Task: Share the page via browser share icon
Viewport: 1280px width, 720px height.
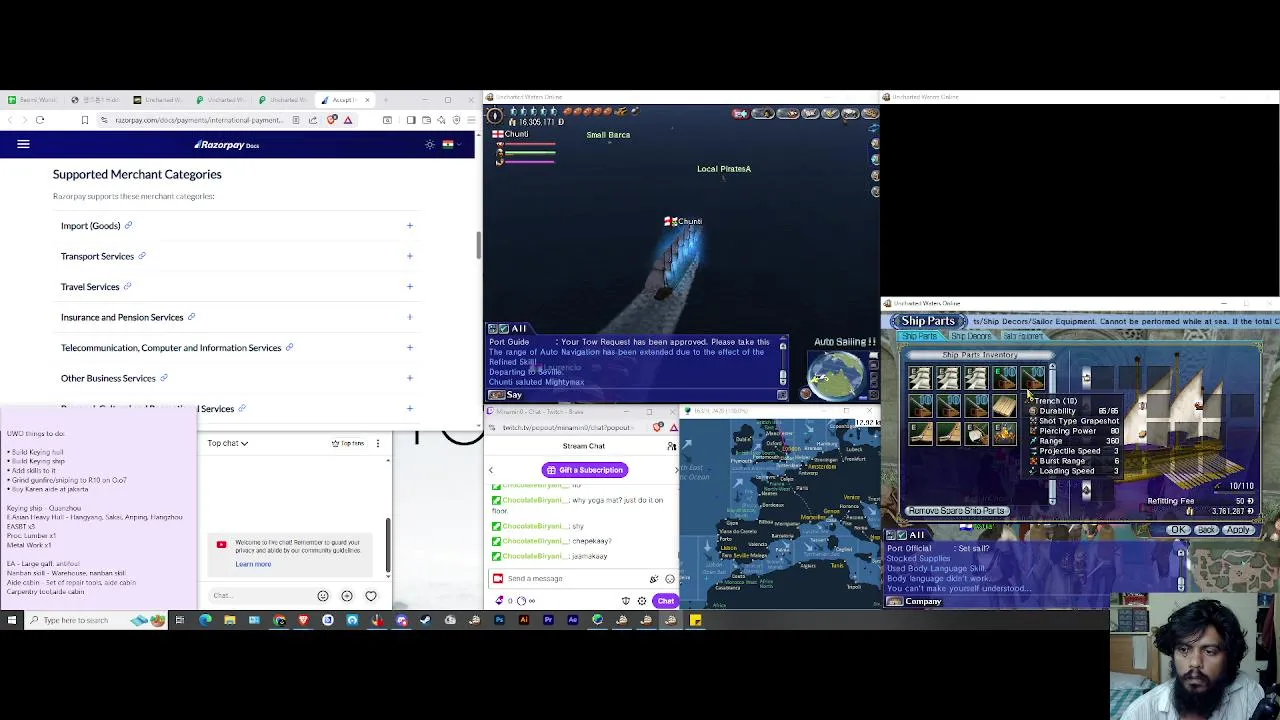Action: pos(313,120)
